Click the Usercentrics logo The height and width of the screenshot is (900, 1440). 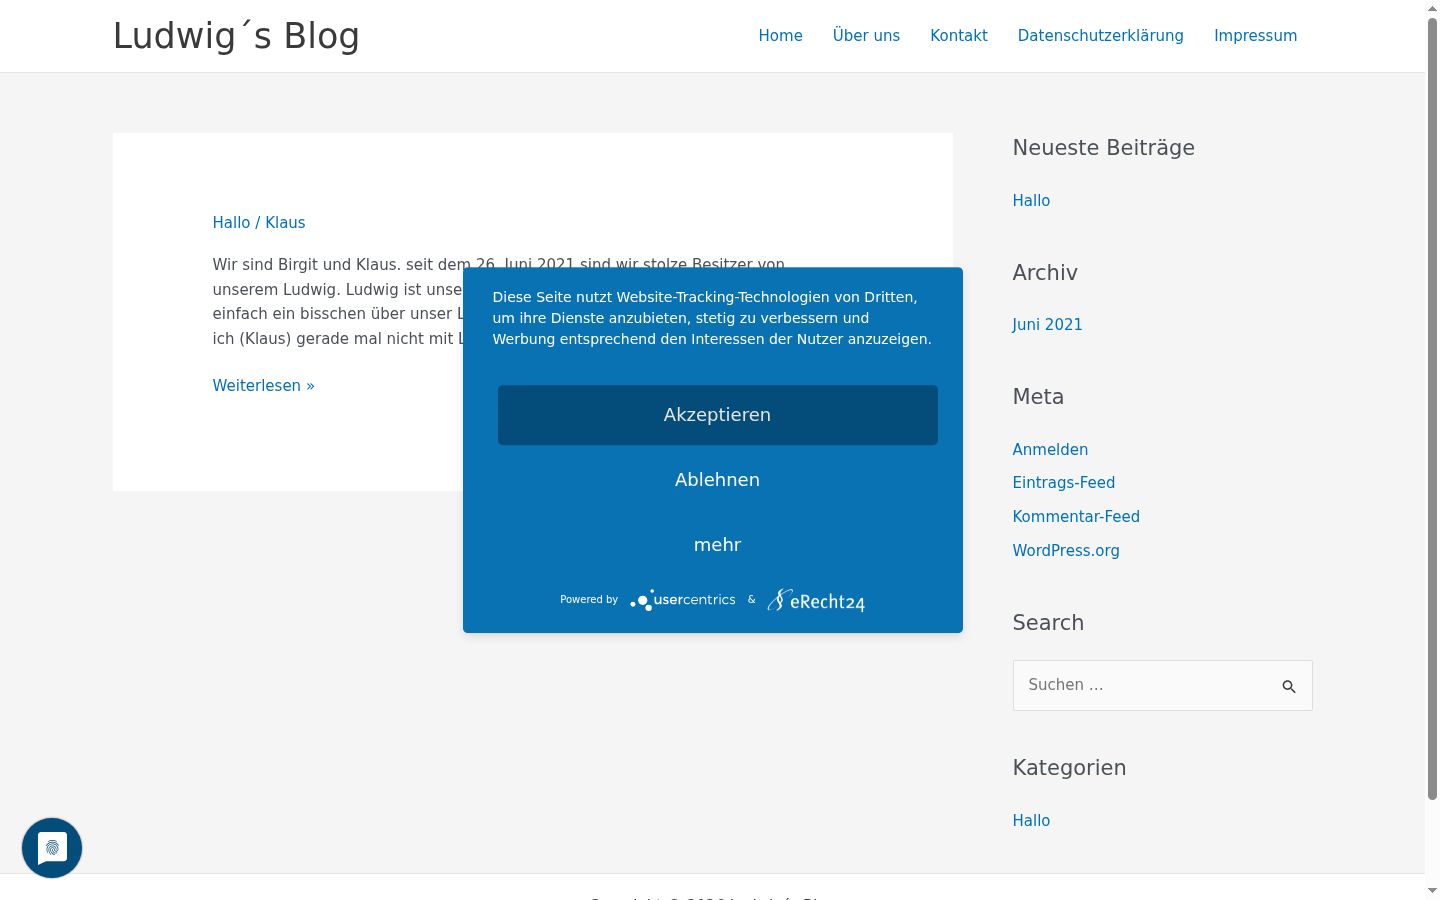(x=683, y=600)
